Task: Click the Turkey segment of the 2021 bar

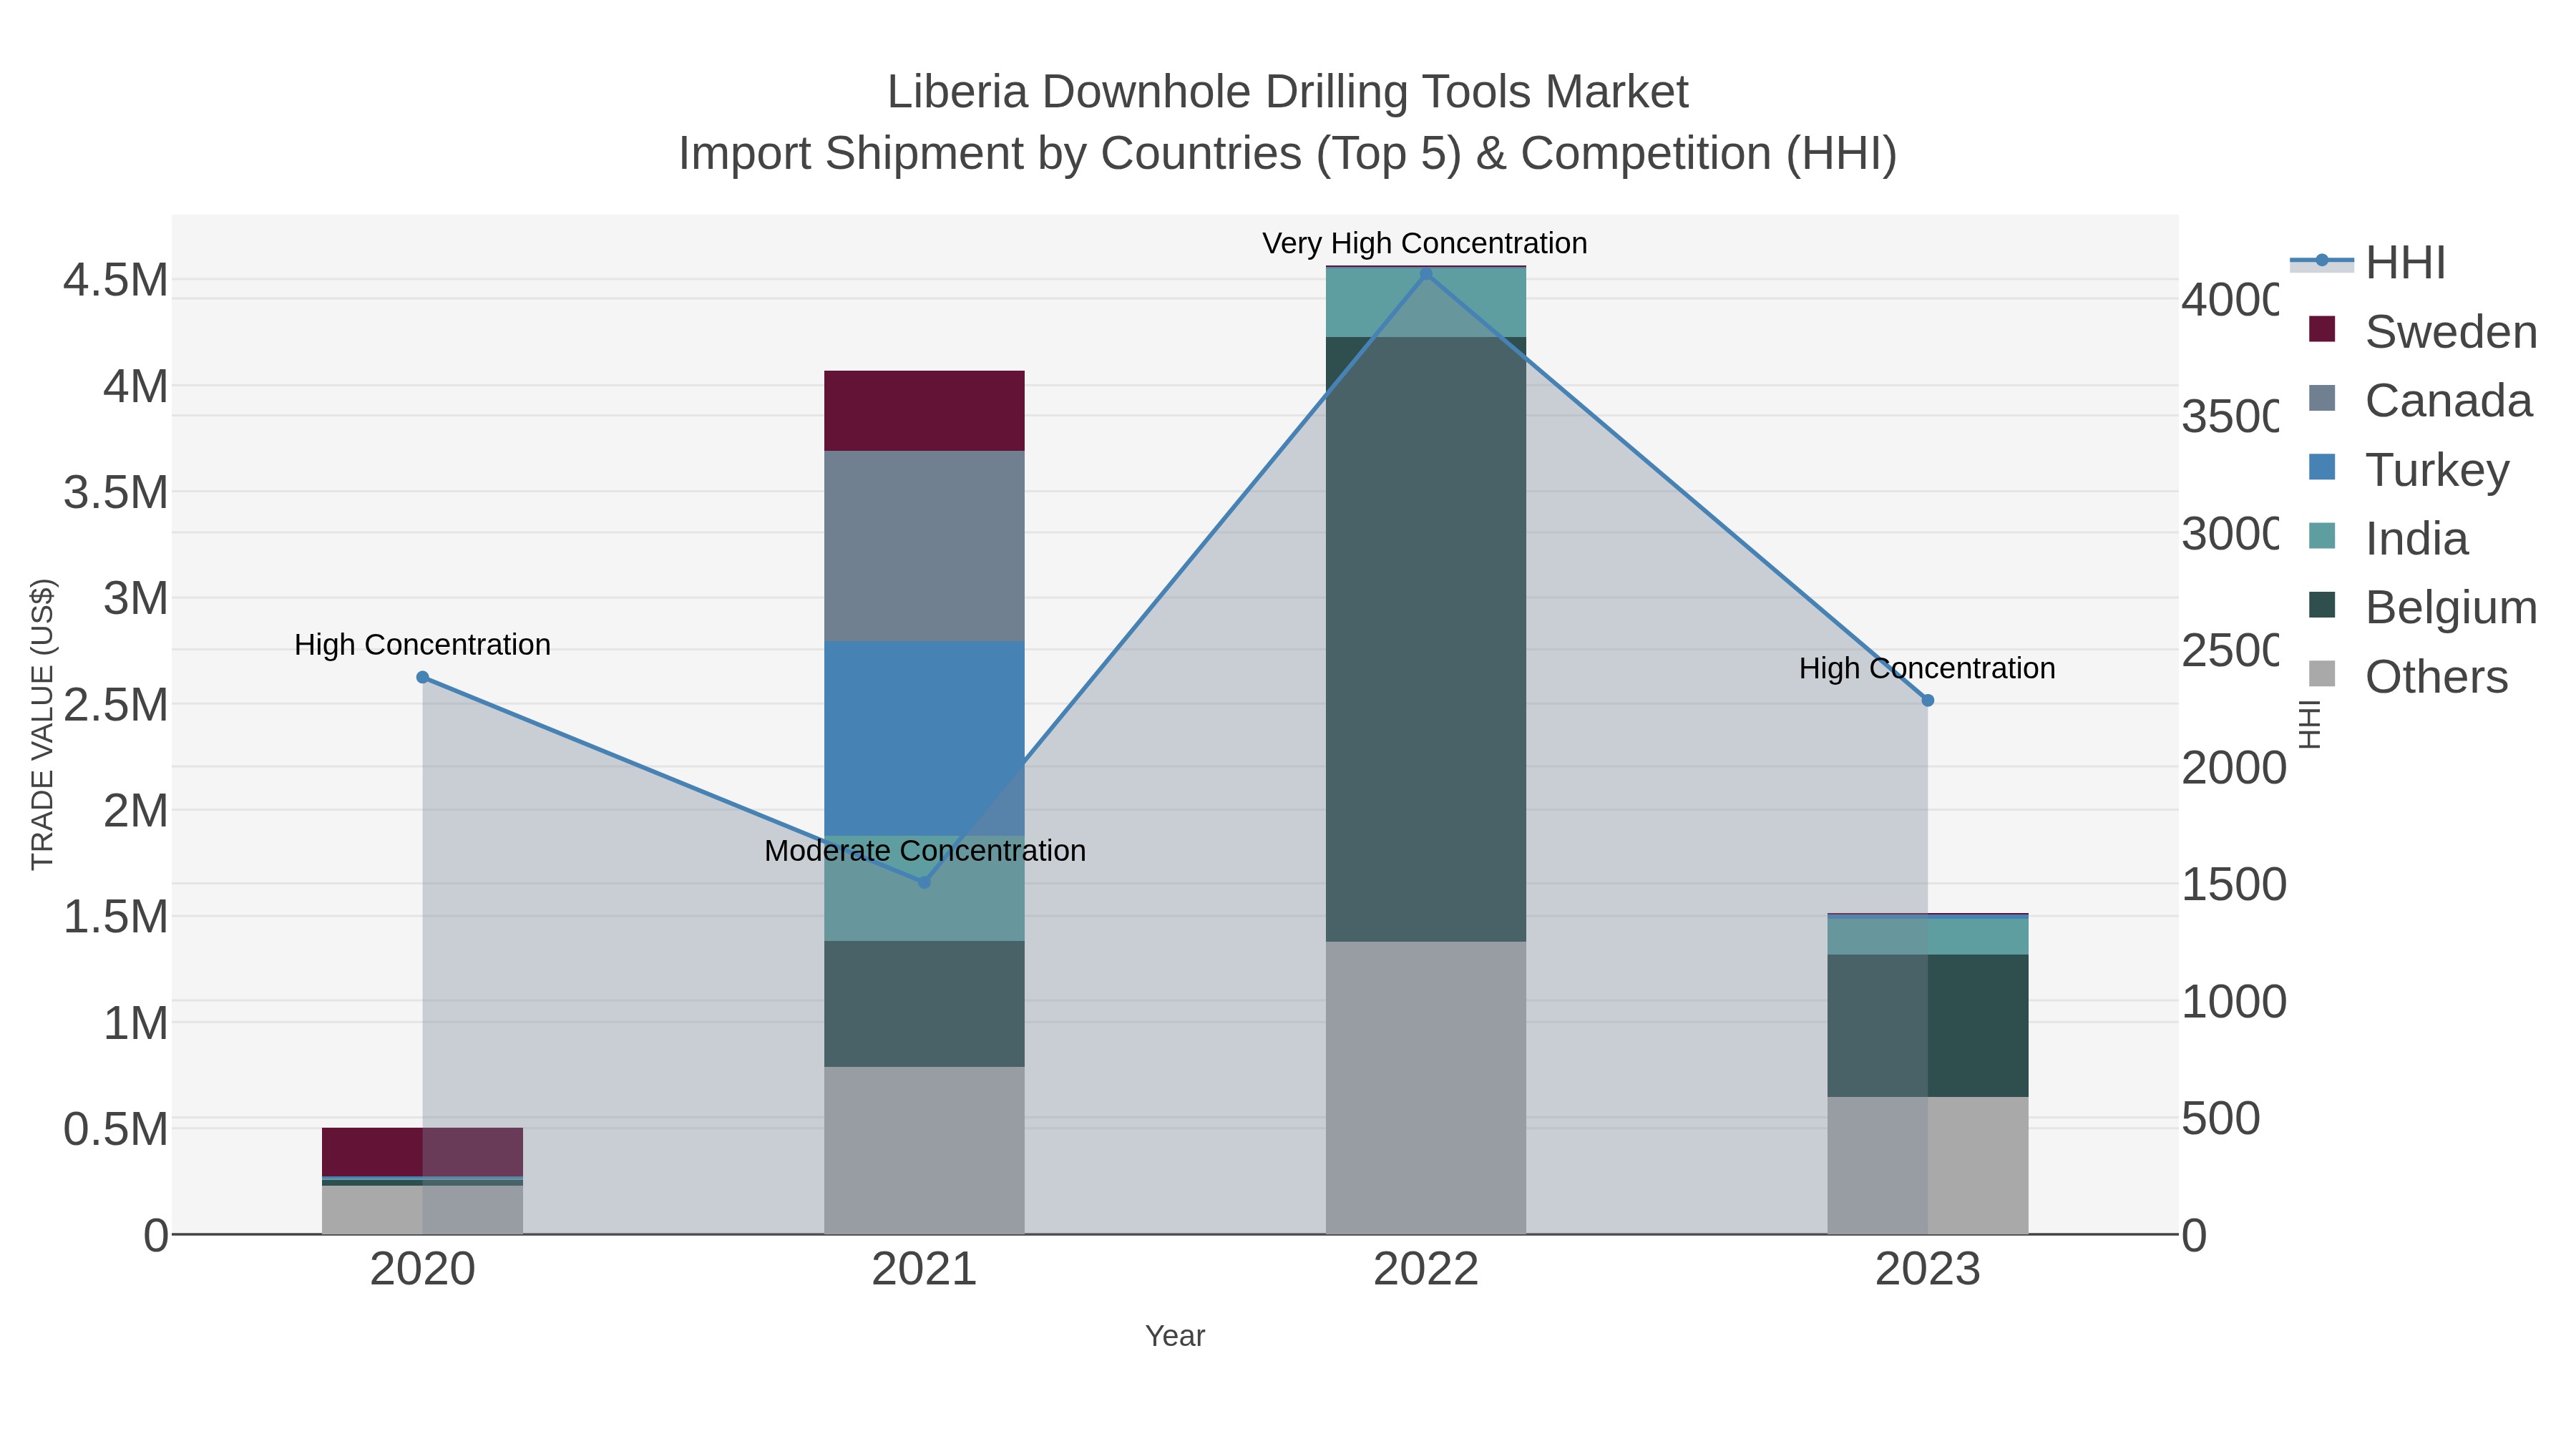Action: [x=924, y=738]
